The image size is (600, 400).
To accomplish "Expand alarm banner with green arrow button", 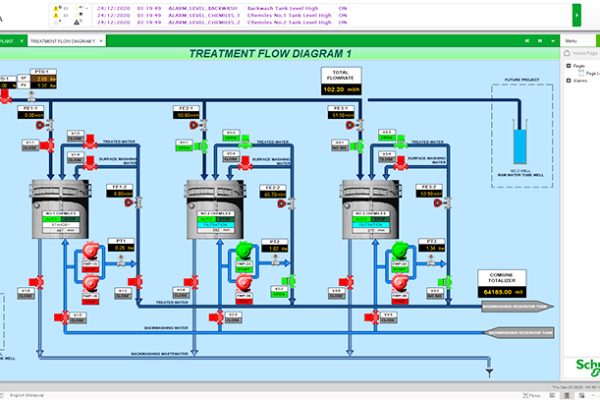I will (576, 15).
